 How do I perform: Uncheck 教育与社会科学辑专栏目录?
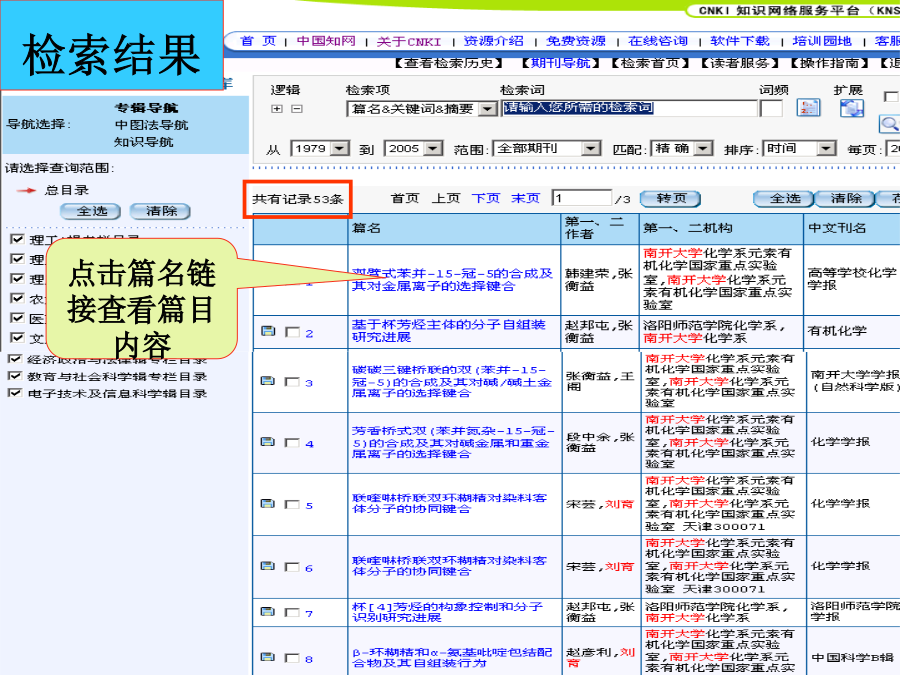click(x=15, y=376)
